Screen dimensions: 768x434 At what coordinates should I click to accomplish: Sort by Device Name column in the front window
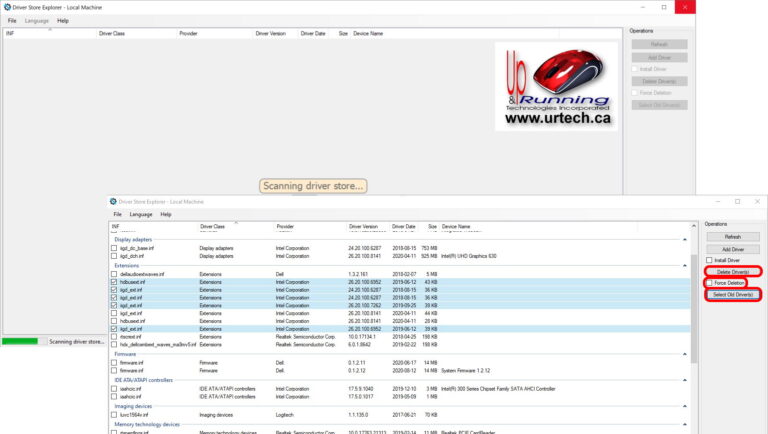pyautogui.click(x=456, y=227)
